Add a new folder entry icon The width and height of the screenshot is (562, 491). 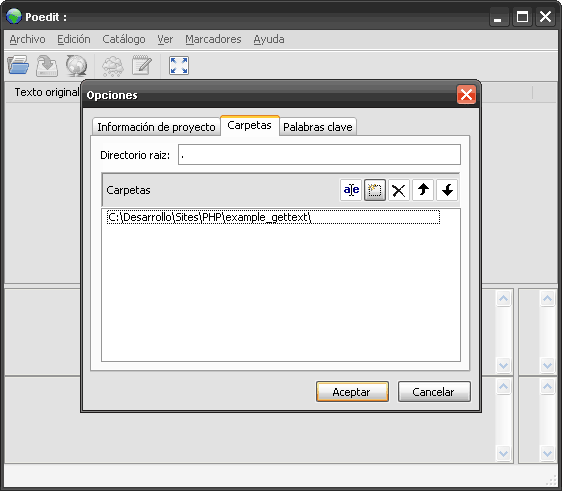tap(375, 190)
